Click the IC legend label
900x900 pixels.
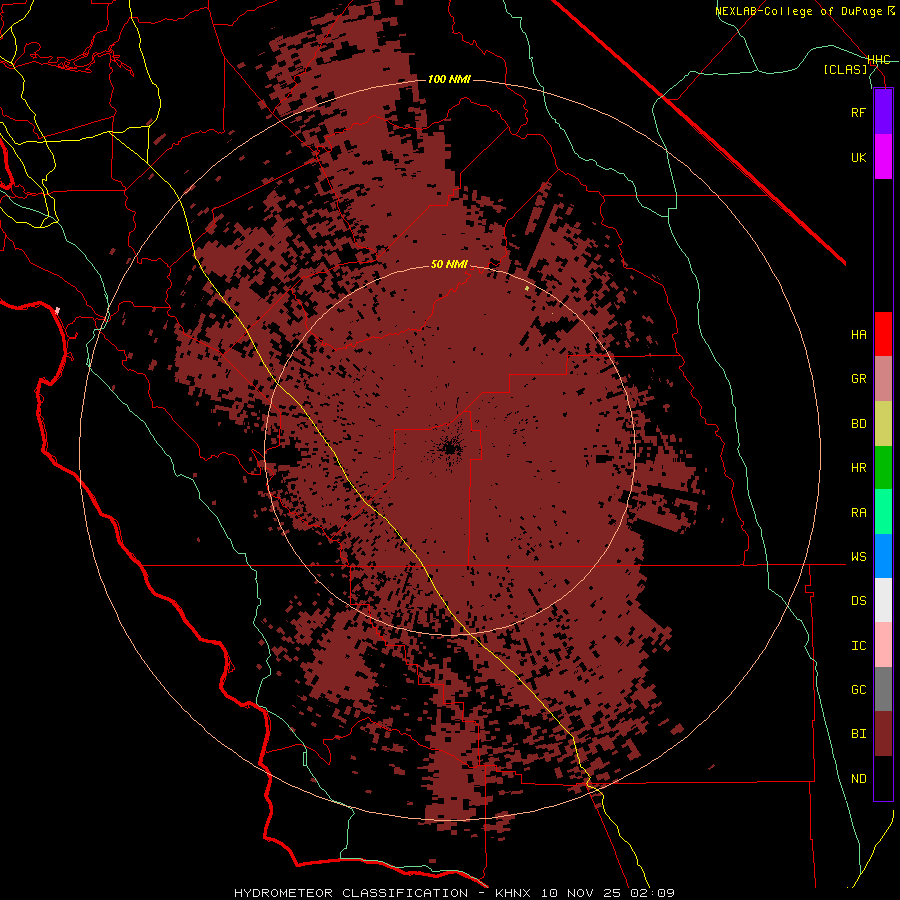859,646
